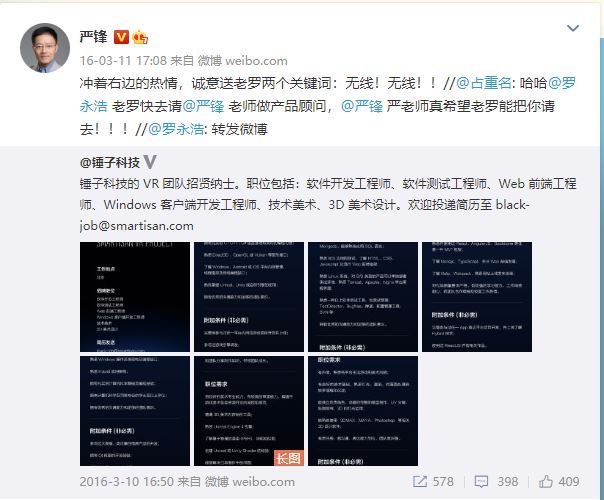
Task: Open the post options chevron dropdown
Action: pos(573,28)
